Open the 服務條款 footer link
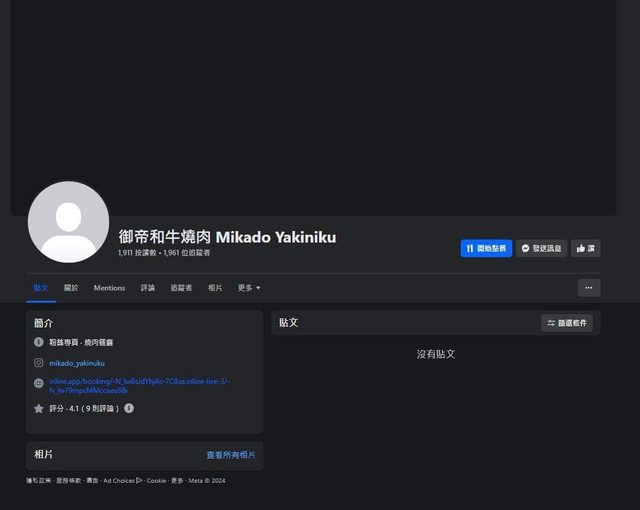640x510 pixels. pos(69,481)
